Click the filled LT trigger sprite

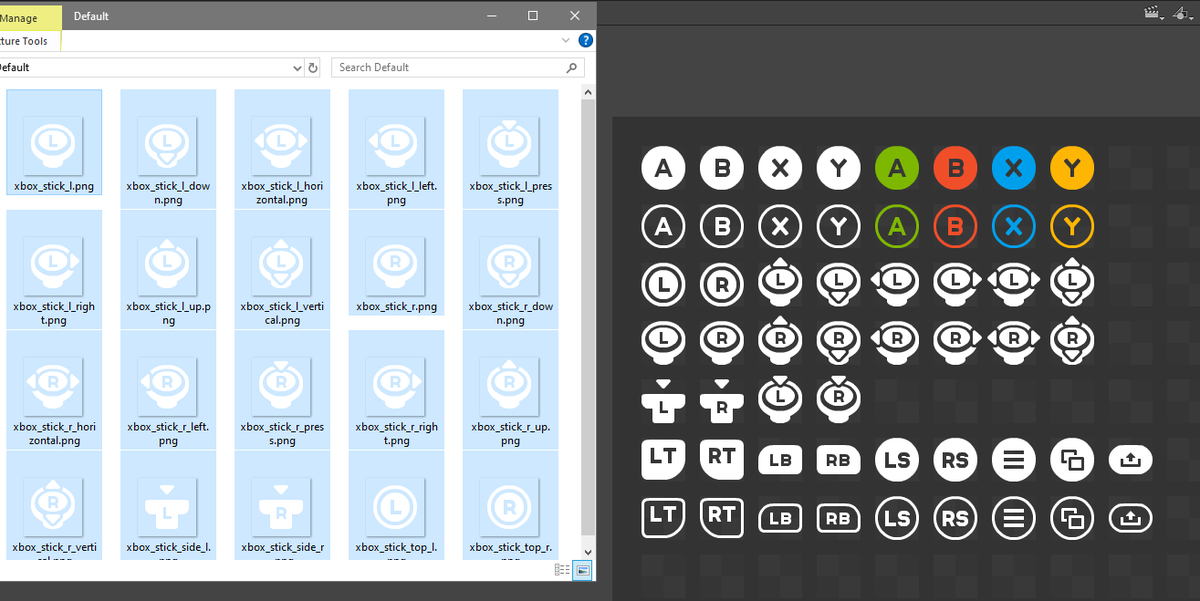point(663,458)
